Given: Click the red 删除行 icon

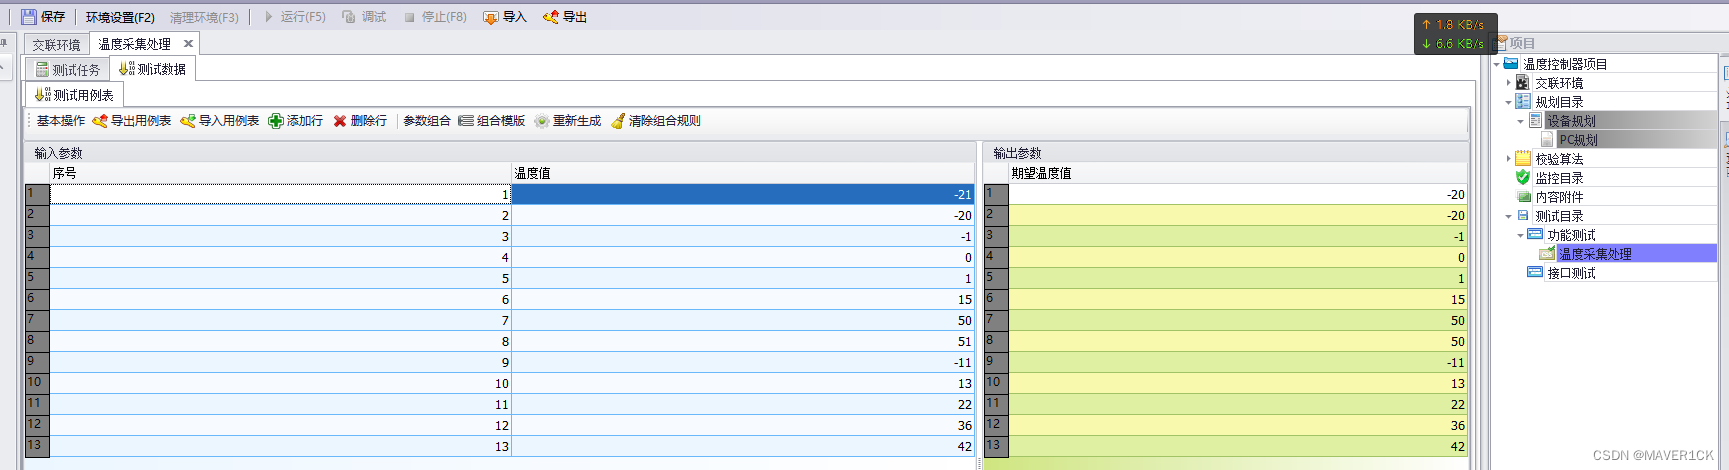Looking at the screenshot, I should [x=340, y=121].
